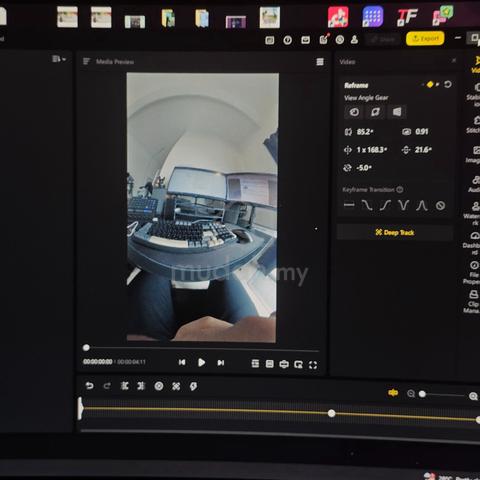Select the third View Angle Gear preset
The height and width of the screenshot is (480, 480).
click(x=397, y=112)
